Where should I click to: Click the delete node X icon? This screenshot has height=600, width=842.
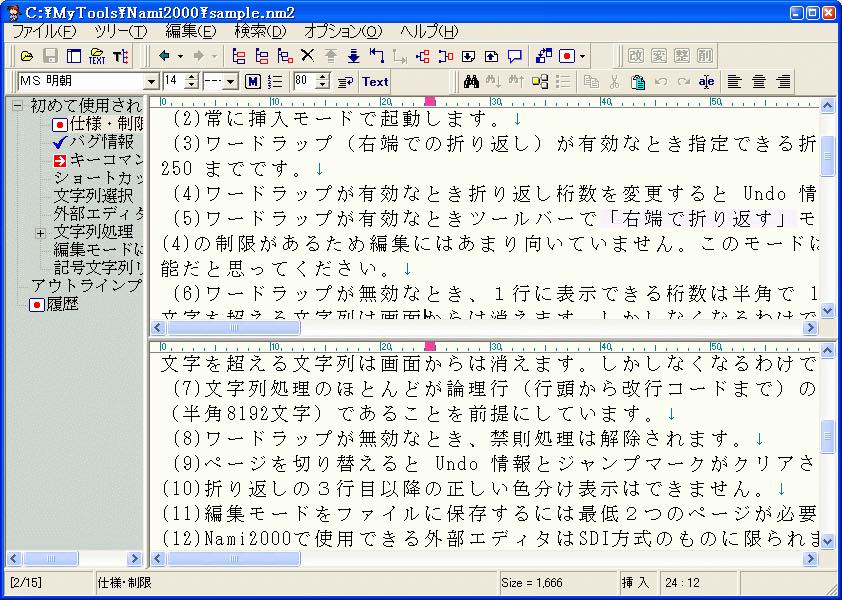pyautogui.click(x=307, y=56)
